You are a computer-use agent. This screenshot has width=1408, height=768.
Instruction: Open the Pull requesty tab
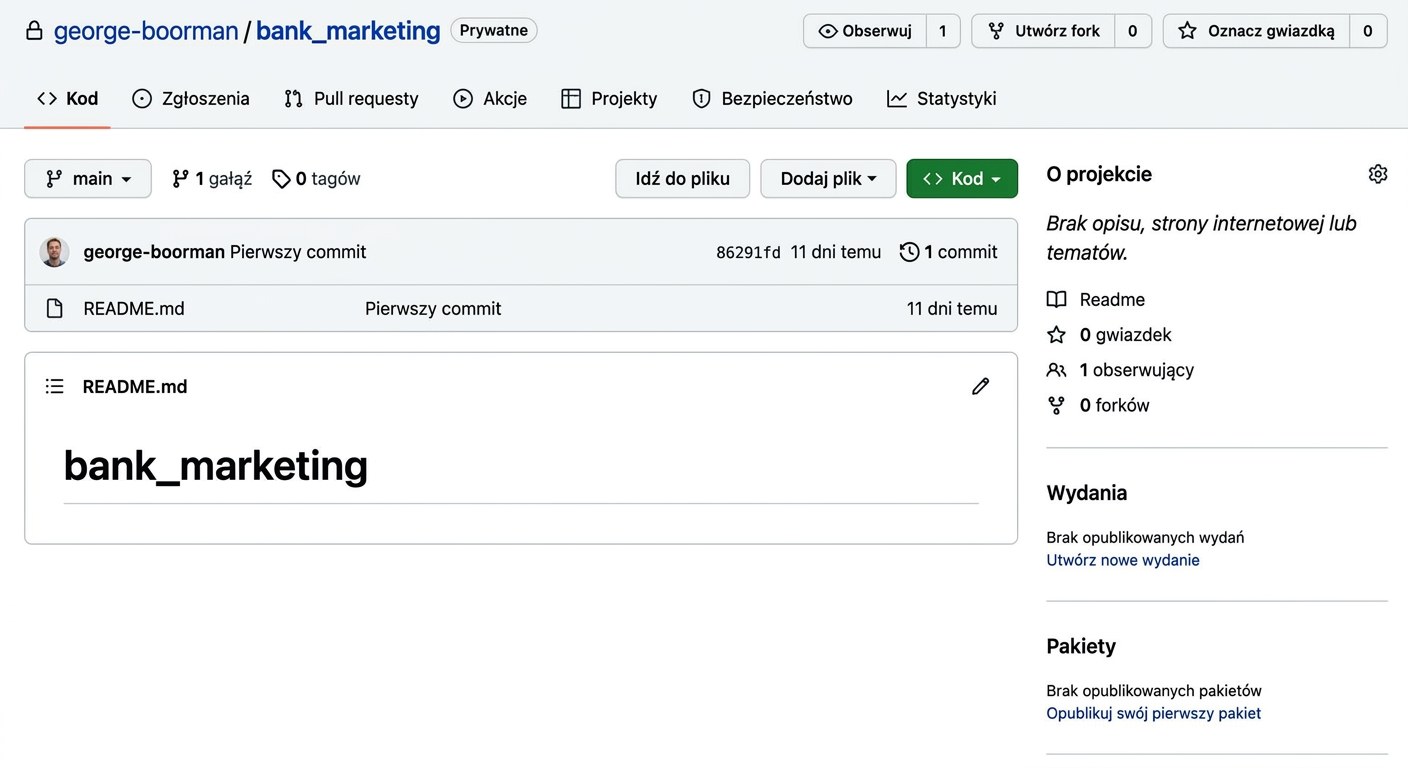coord(351,98)
